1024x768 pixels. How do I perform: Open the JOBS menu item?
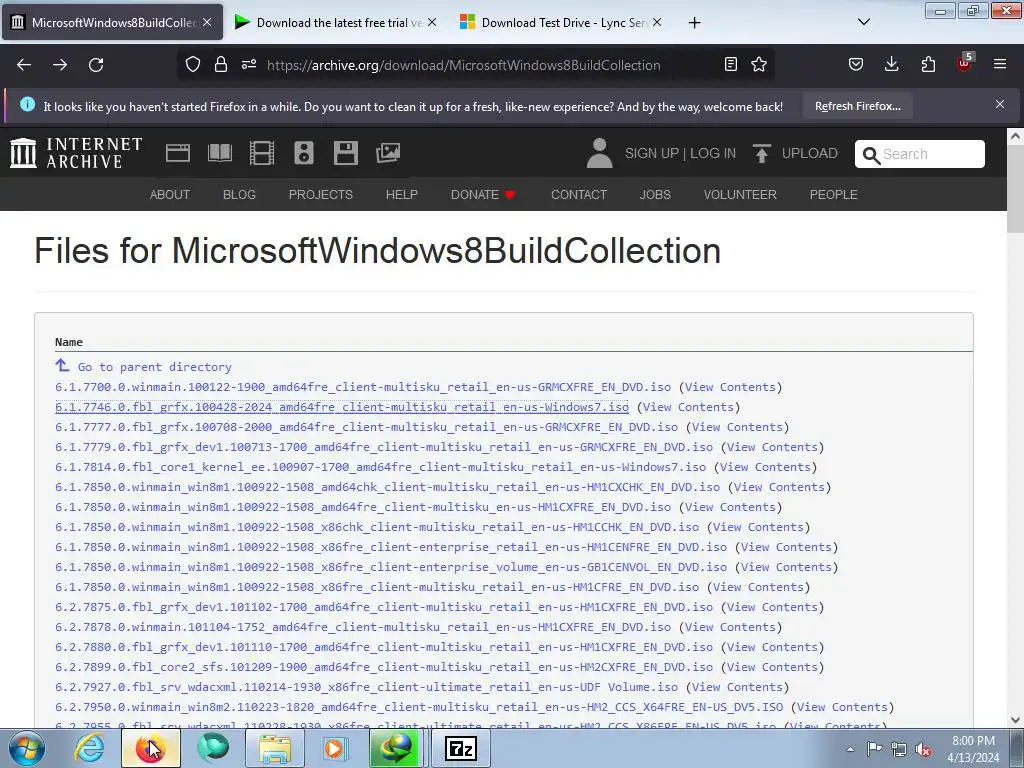coord(655,195)
